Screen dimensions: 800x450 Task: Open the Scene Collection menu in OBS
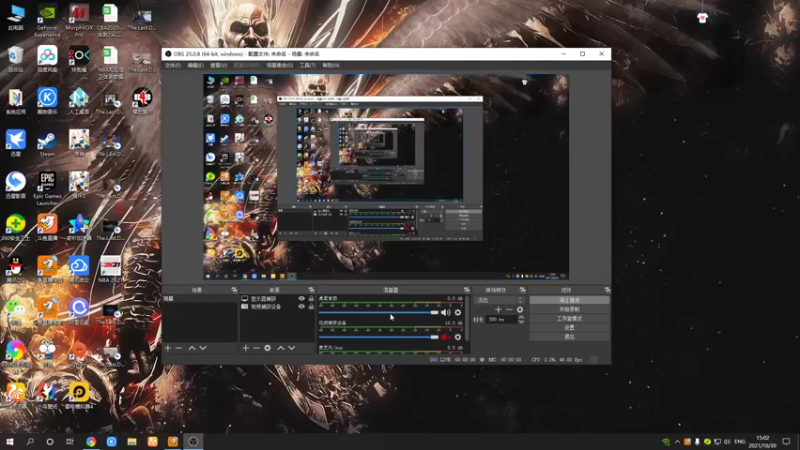point(280,65)
